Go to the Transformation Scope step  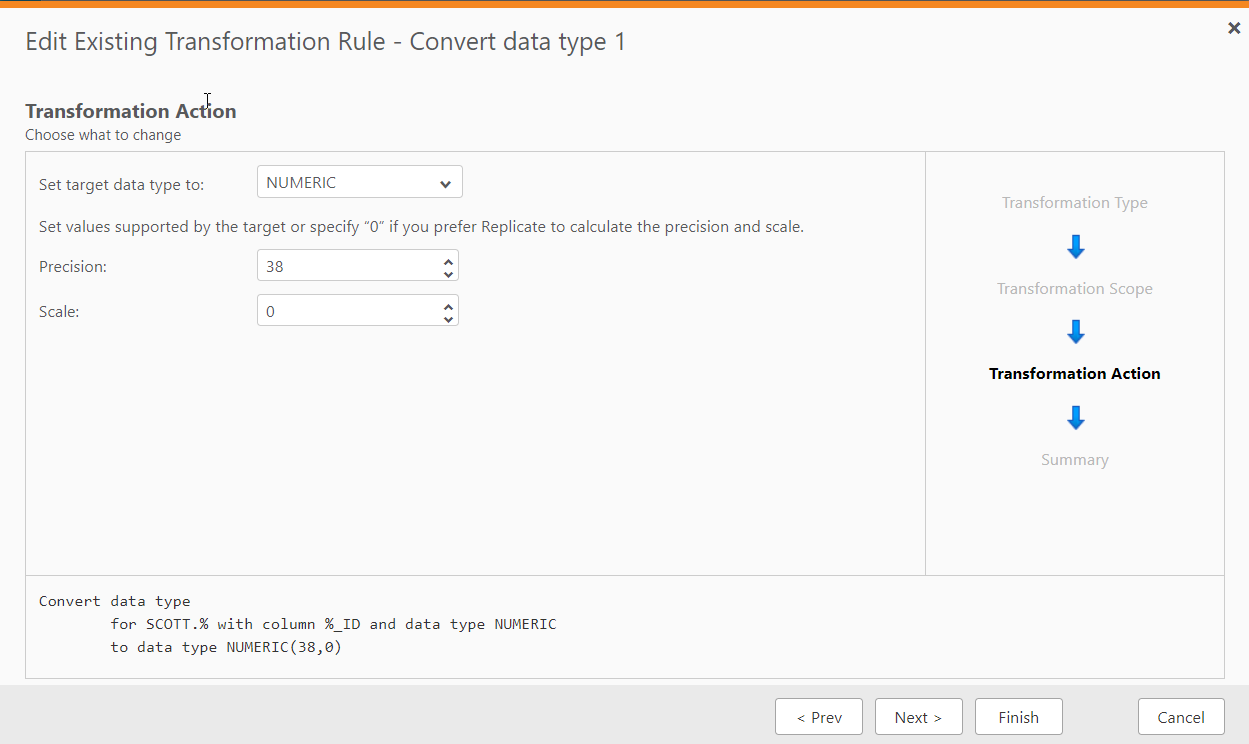pos(1075,289)
